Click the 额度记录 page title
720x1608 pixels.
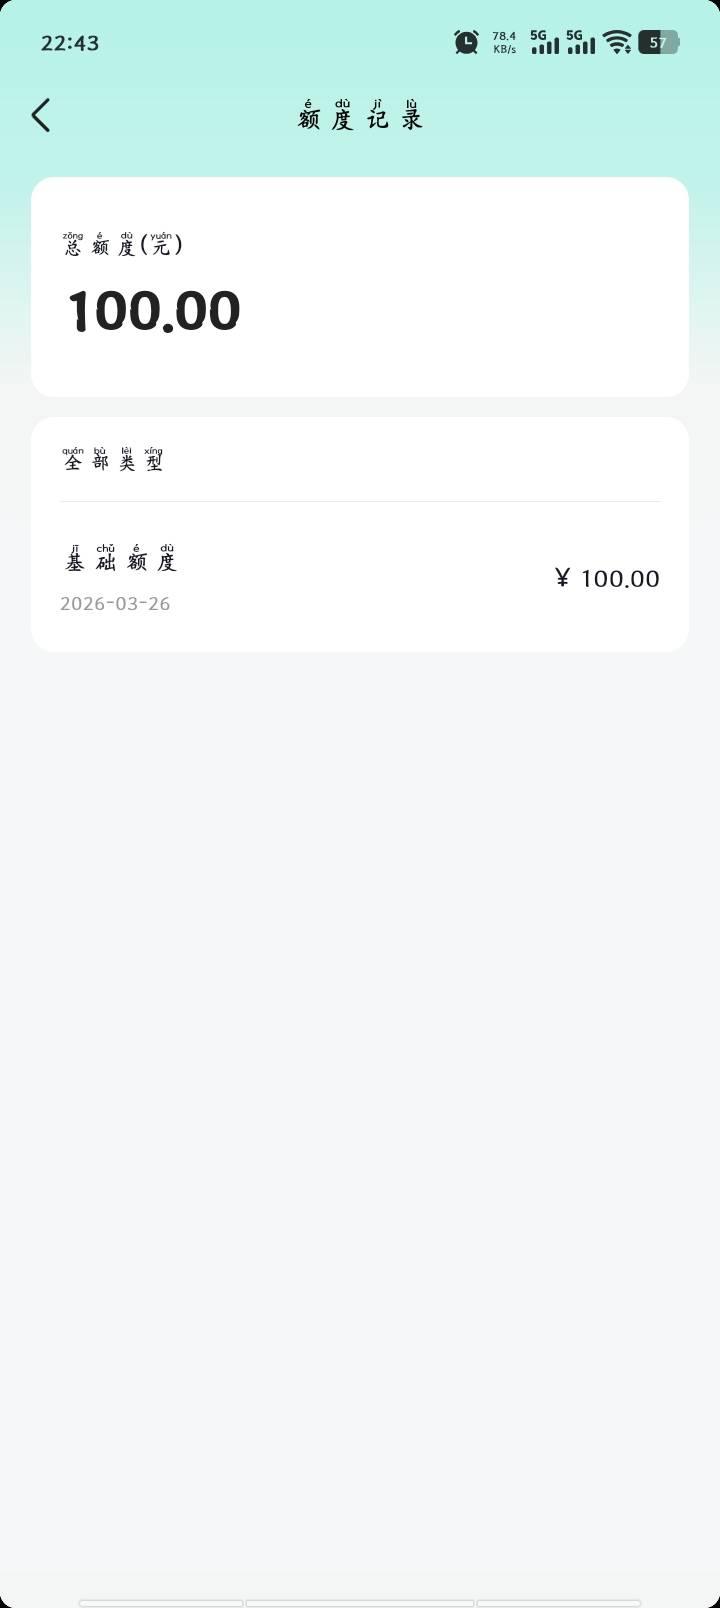point(360,117)
